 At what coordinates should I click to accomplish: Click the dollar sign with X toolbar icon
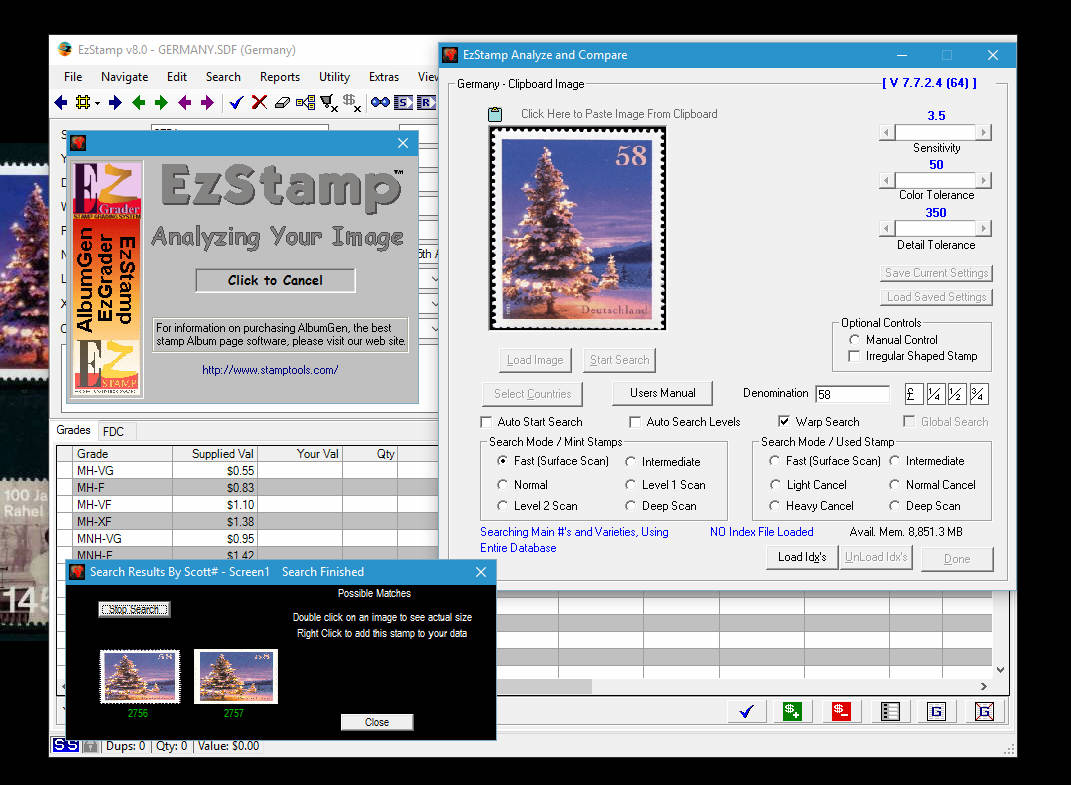click(x=352, y=102)
